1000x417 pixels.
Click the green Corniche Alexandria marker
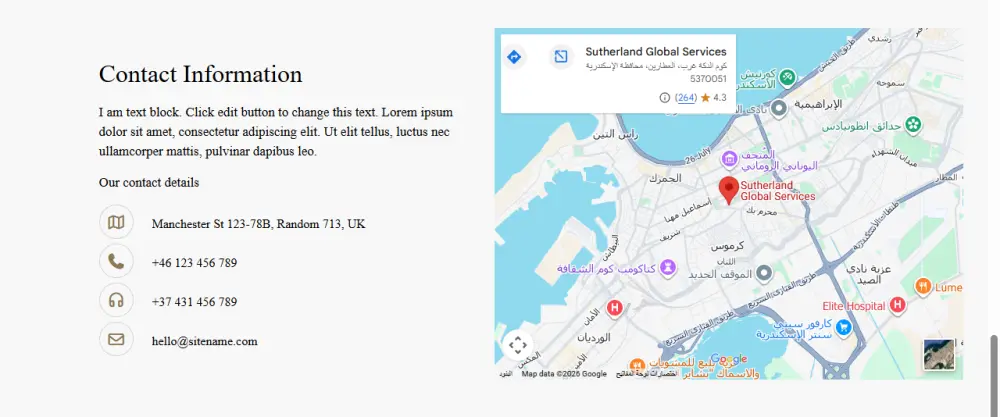pos(788,77)
